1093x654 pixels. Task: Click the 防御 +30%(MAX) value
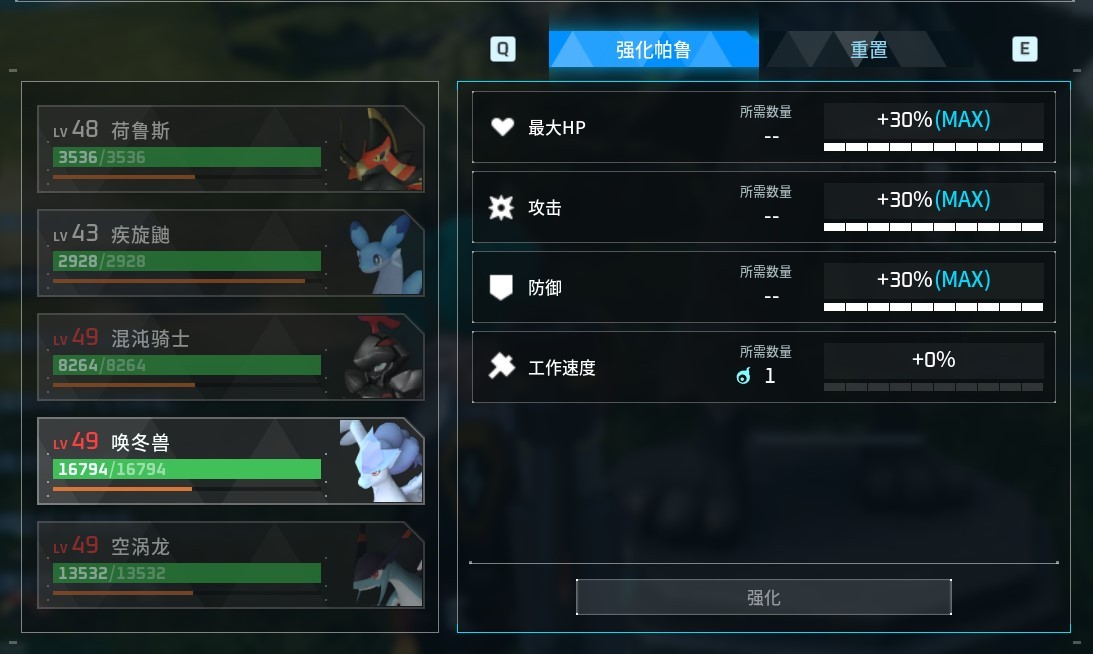(933, 280)
